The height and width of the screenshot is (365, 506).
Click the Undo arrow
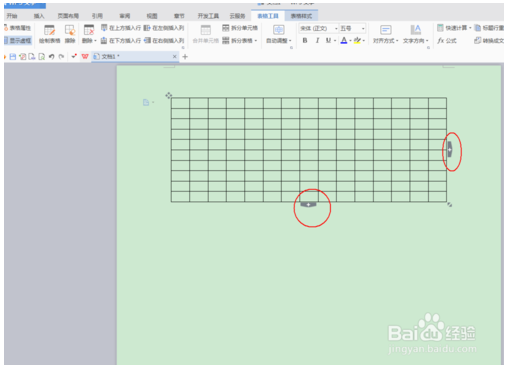[x=51, y=57]
